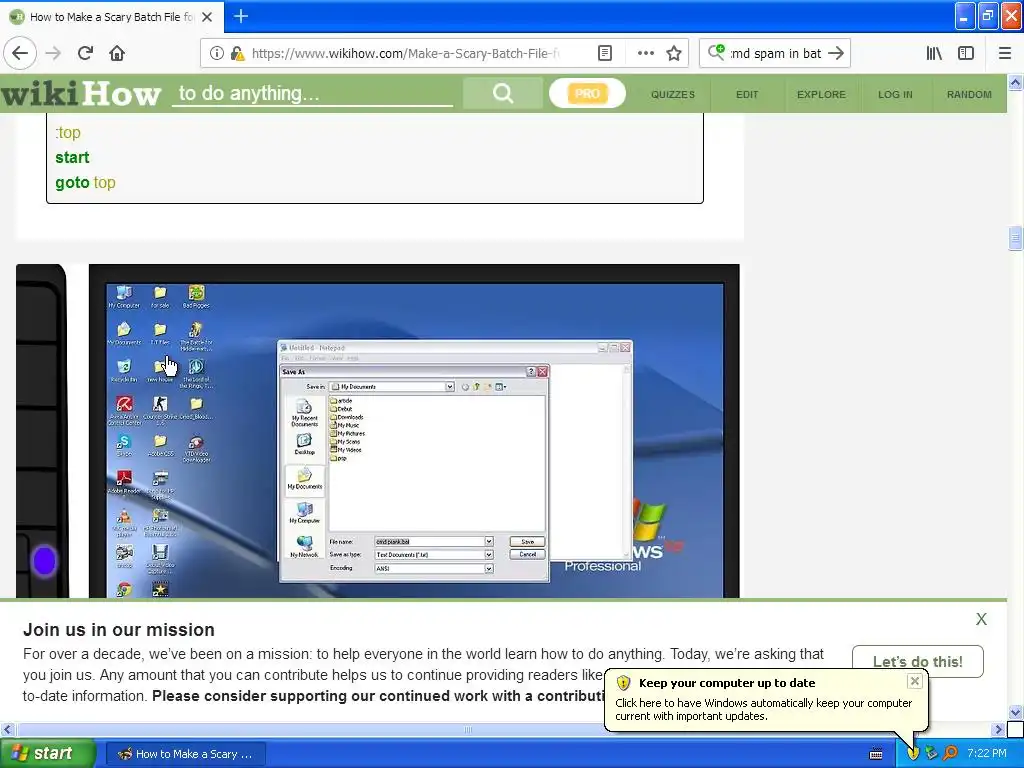1024x768 pixels.
Task: Go back to the previous page
Action: coord(20,53)
